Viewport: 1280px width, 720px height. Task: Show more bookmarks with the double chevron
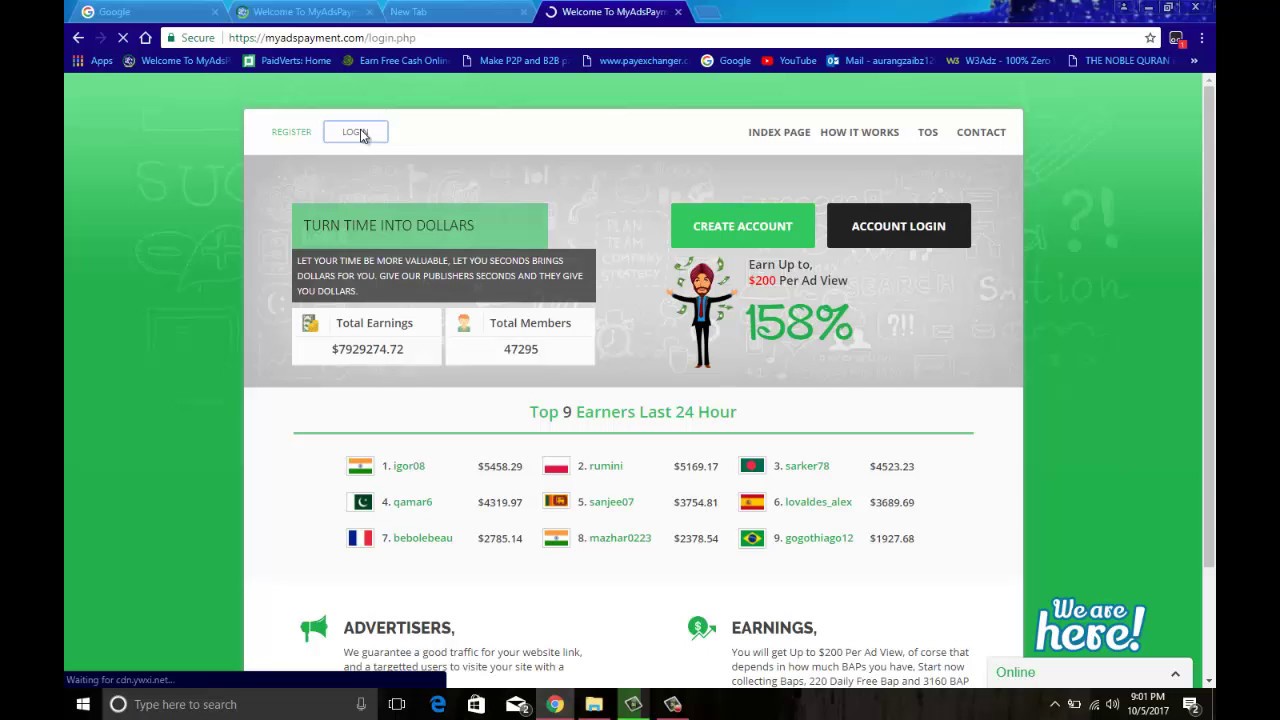pyautogui.click(x=1193, y=61)
